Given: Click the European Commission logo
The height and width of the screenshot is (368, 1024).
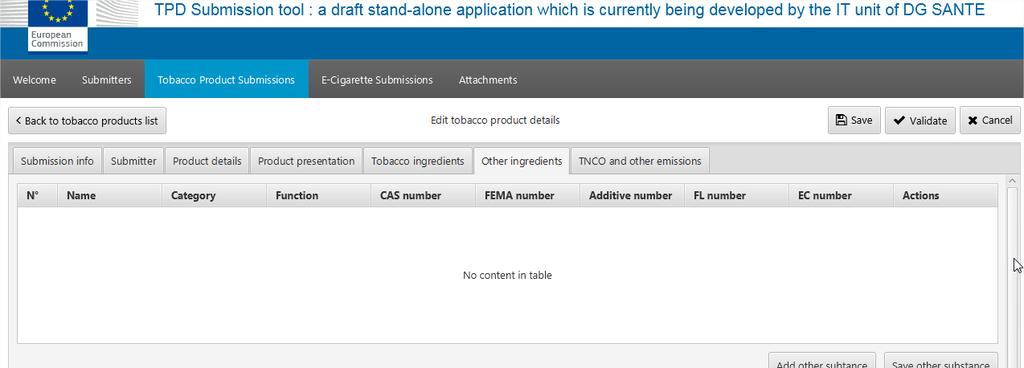Looking at the screenshot, I should [x=58, y=25].
